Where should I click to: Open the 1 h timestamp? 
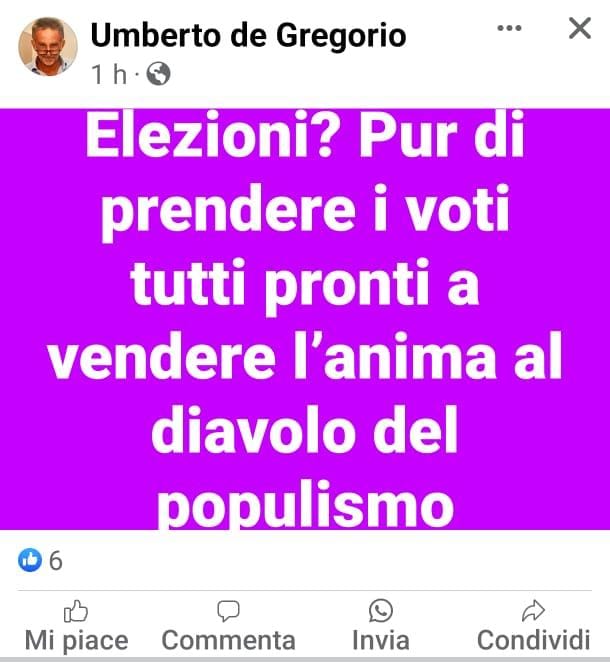point(109,74)
